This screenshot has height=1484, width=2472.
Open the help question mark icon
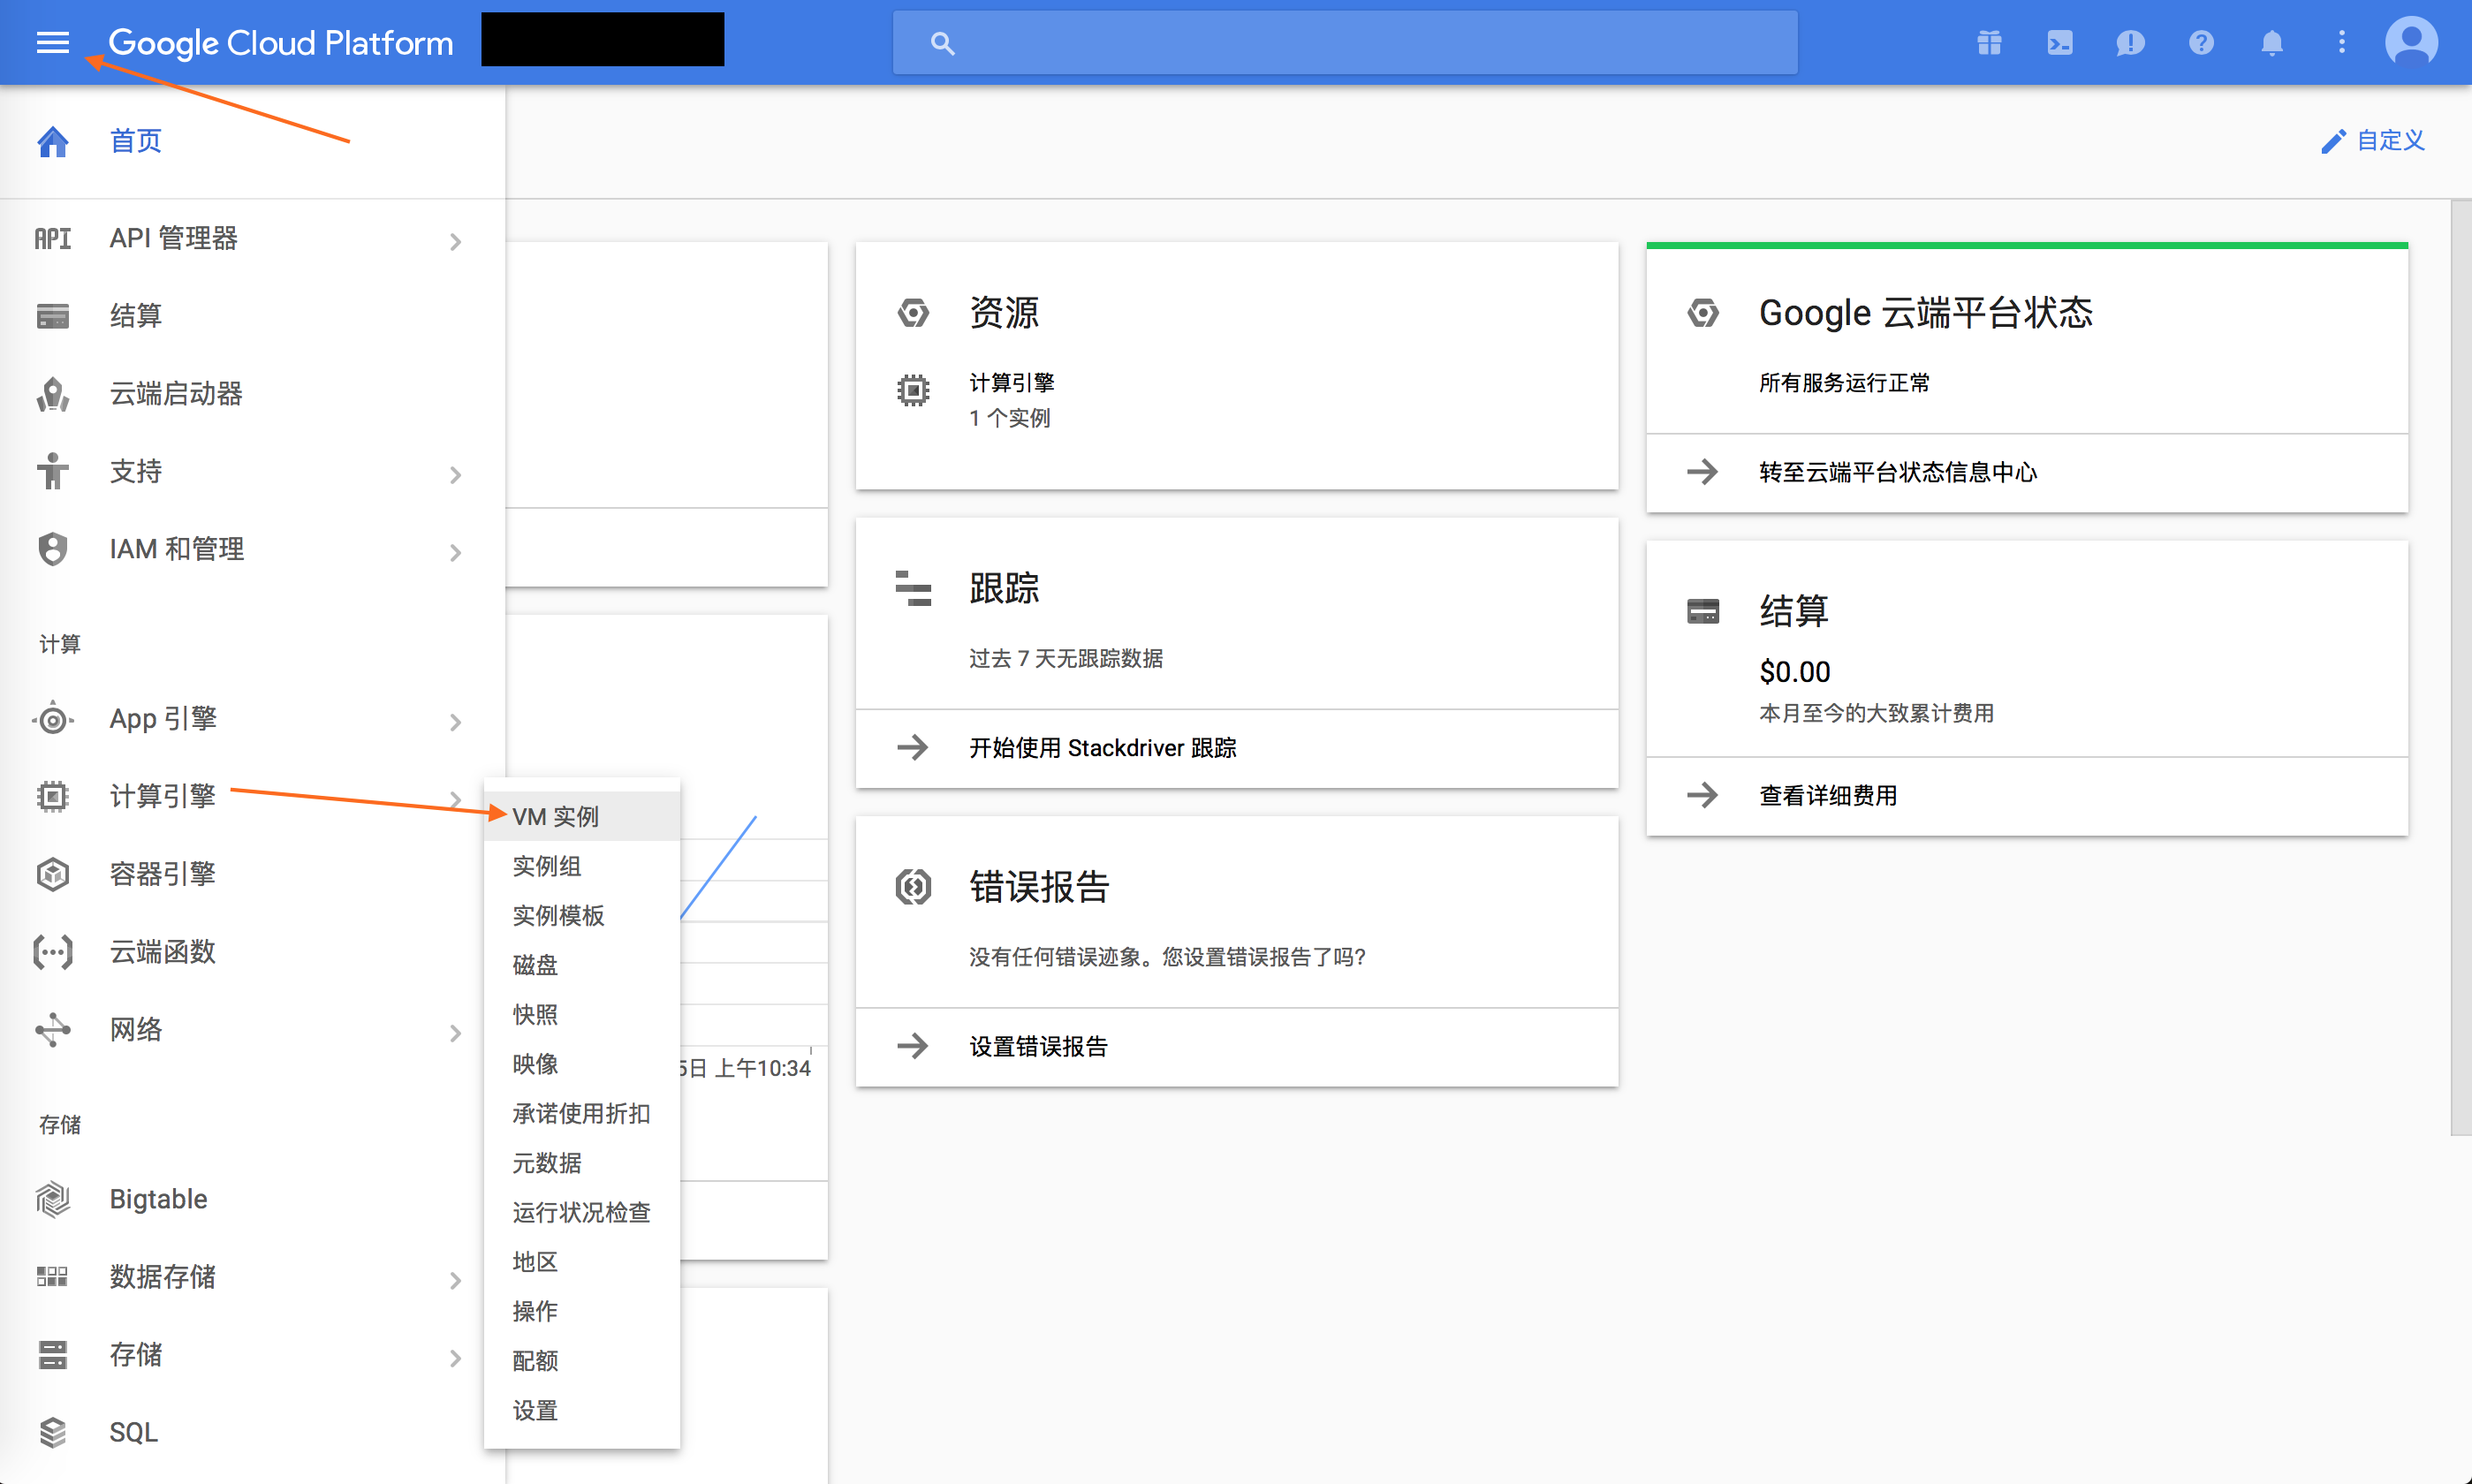tap(2201, 42)
